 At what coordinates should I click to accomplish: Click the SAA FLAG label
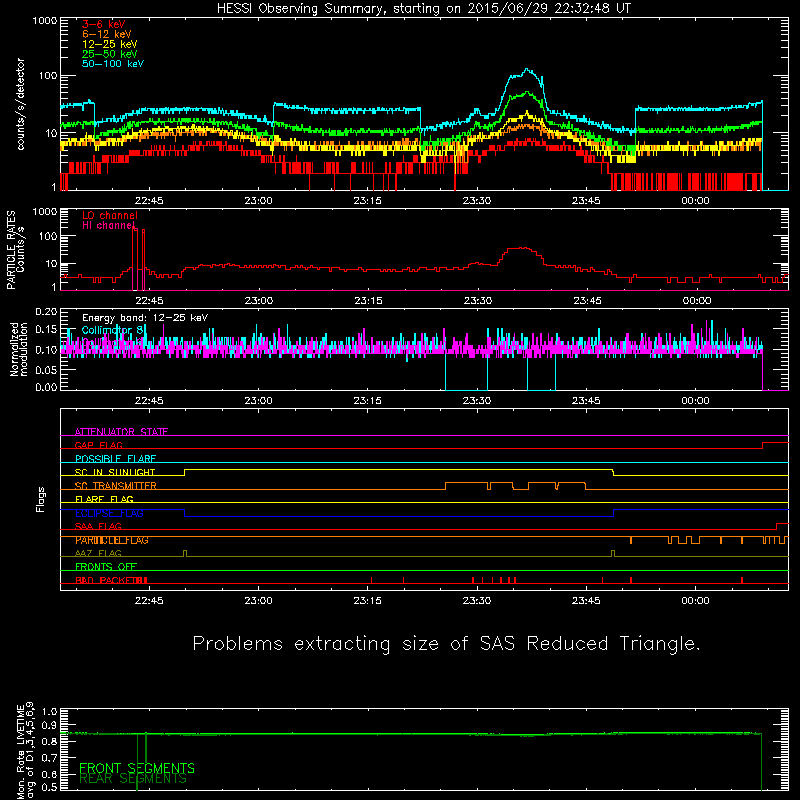(98, 526)
